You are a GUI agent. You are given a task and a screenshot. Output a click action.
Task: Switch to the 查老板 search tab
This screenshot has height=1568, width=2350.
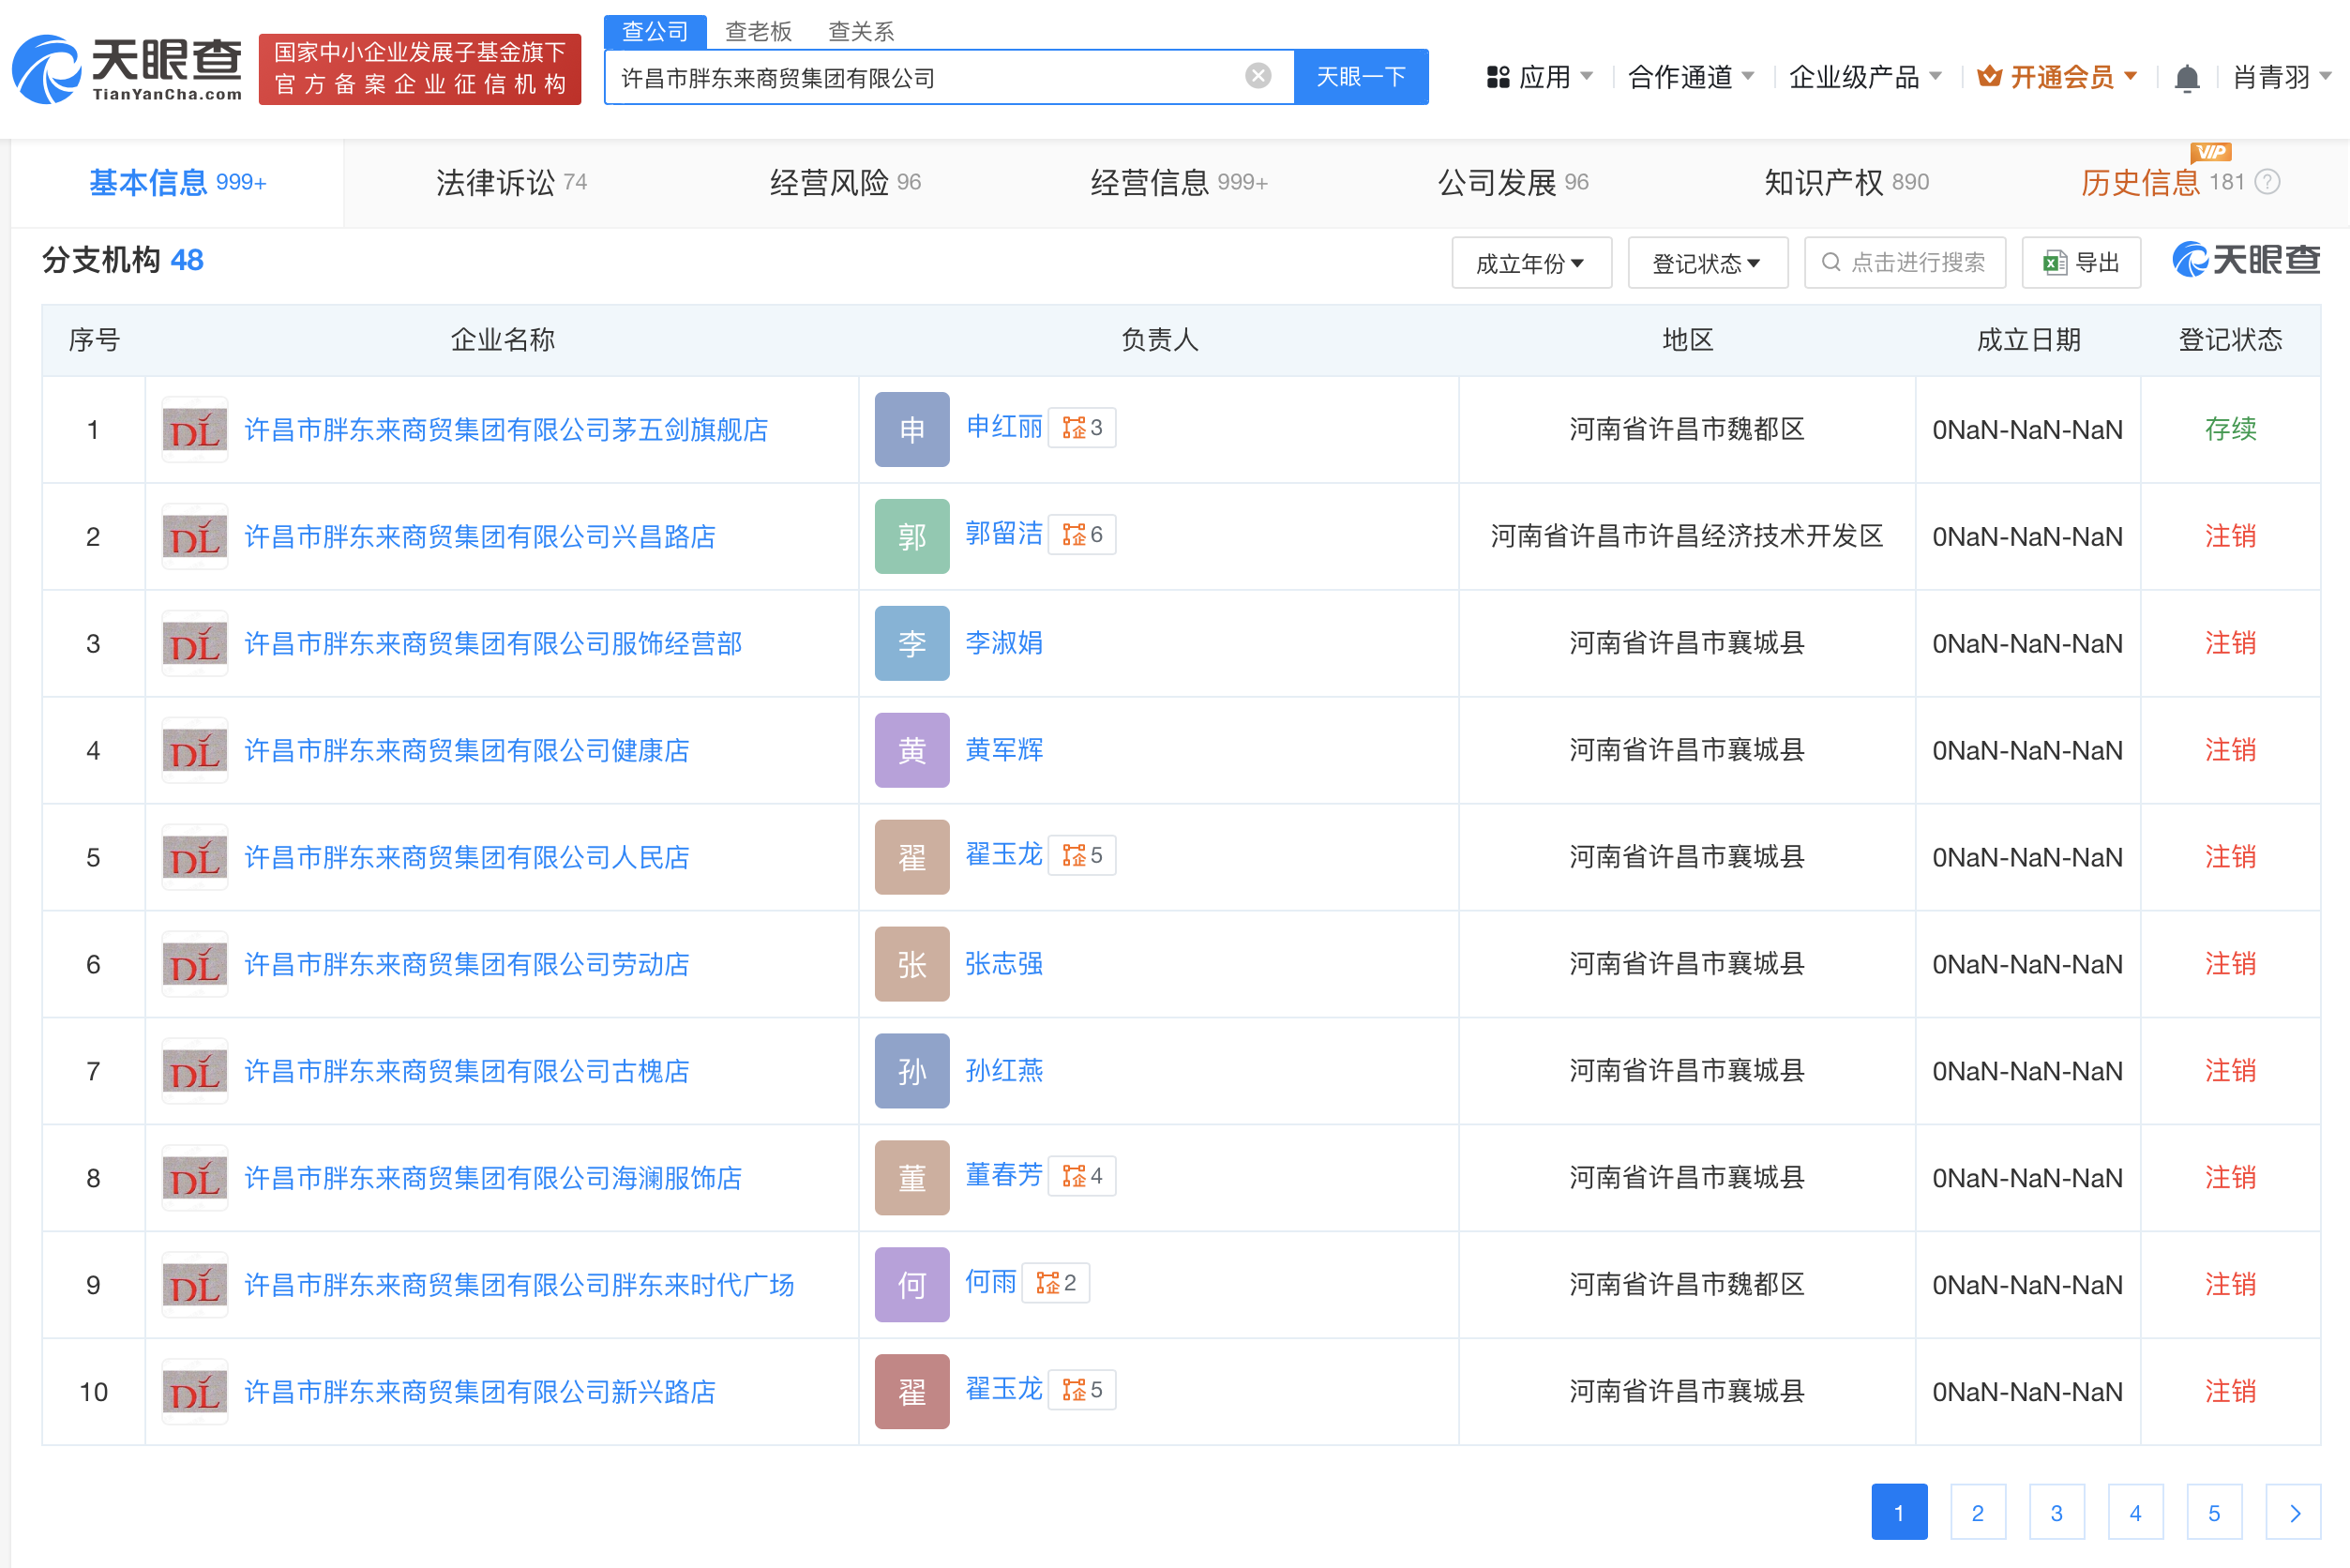coord(758,31)
